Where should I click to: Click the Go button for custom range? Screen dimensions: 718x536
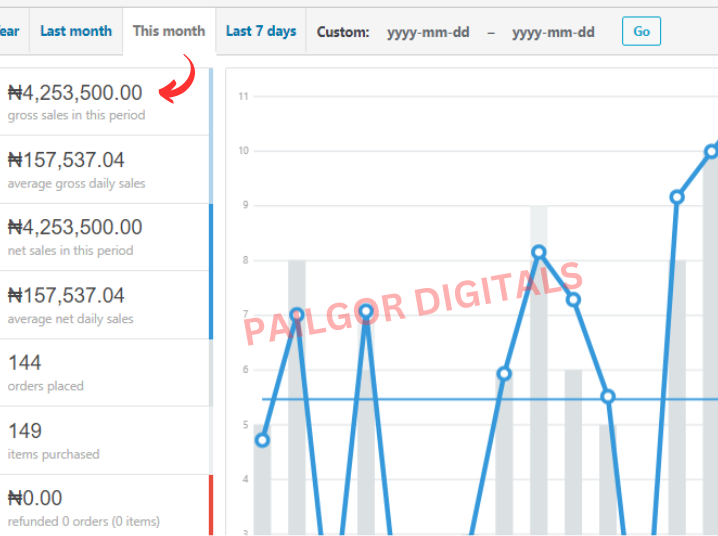pyautogui.click(x=641, y=31)
